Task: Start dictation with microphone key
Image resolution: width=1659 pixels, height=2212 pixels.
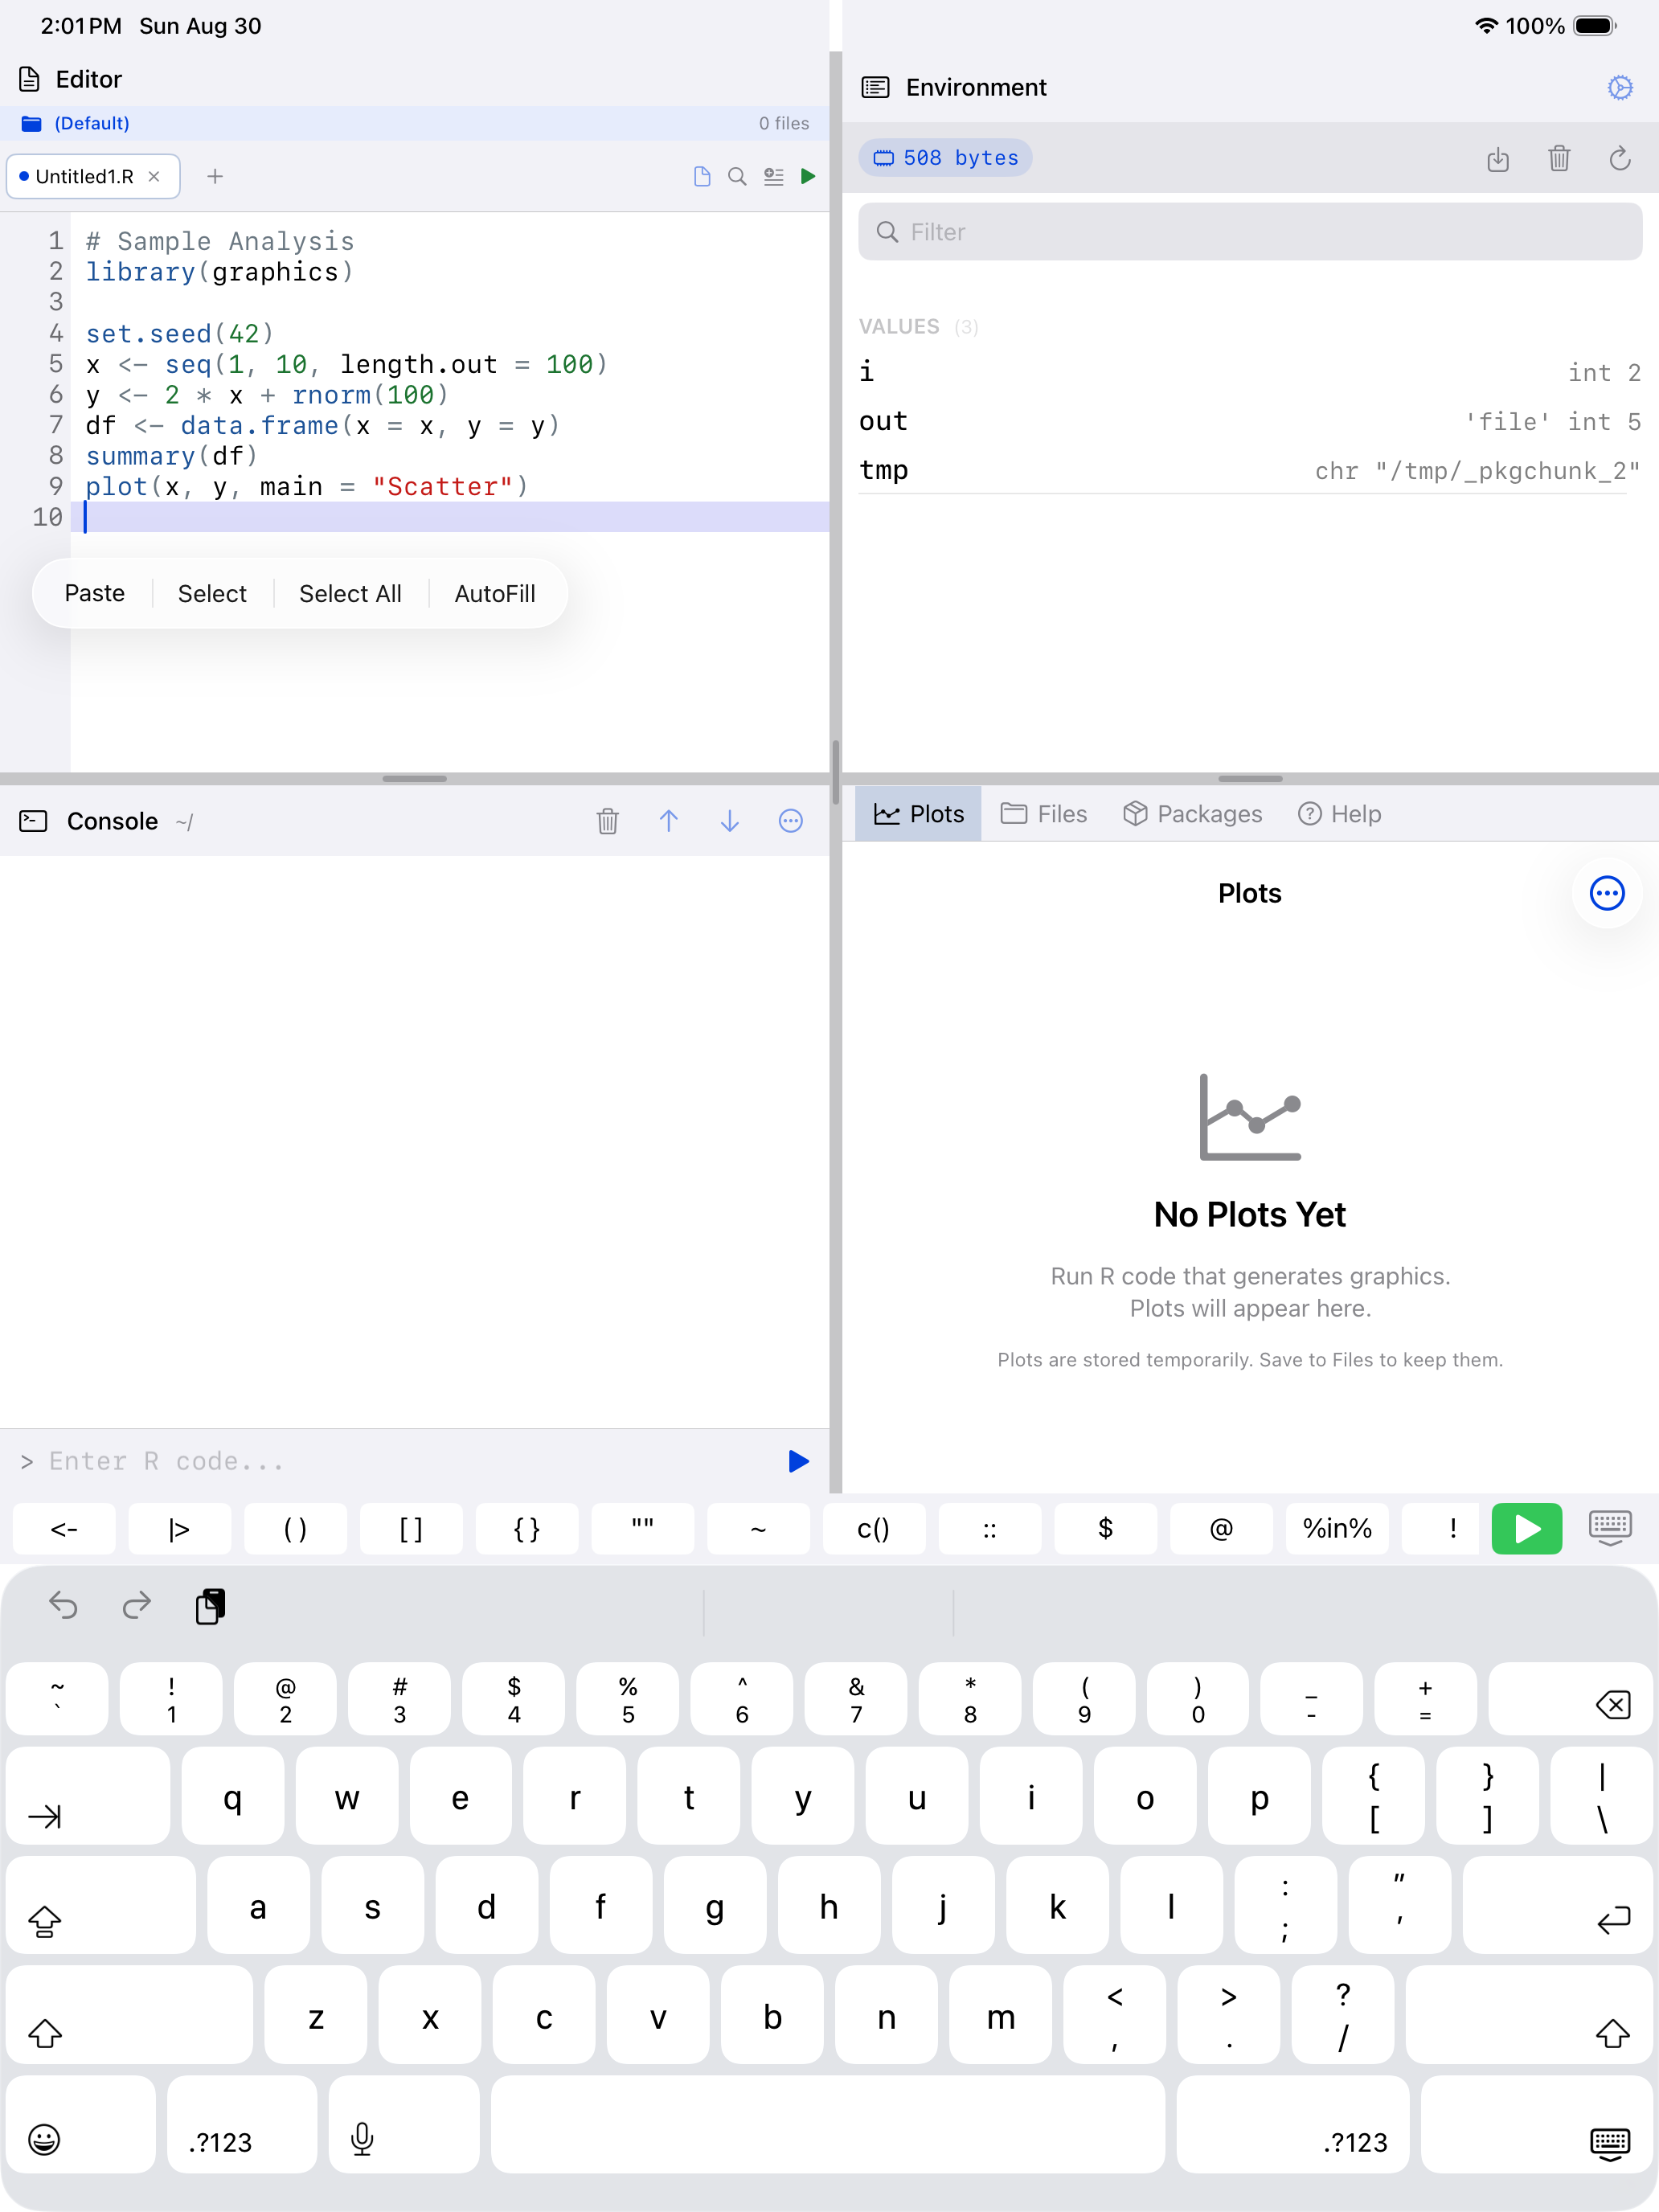Action: [x=404, y=2124]
